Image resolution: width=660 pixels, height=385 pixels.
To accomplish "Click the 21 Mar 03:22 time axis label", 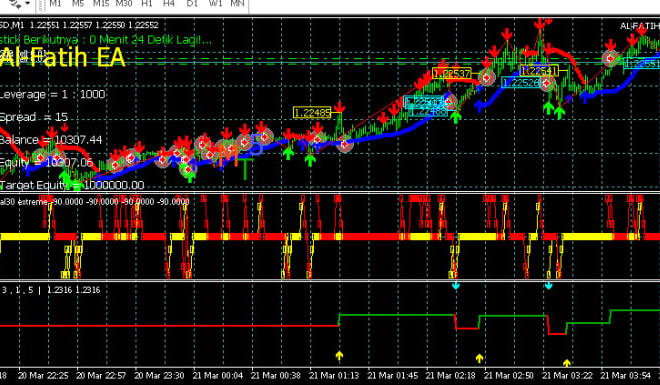I will tap(567, 375).
